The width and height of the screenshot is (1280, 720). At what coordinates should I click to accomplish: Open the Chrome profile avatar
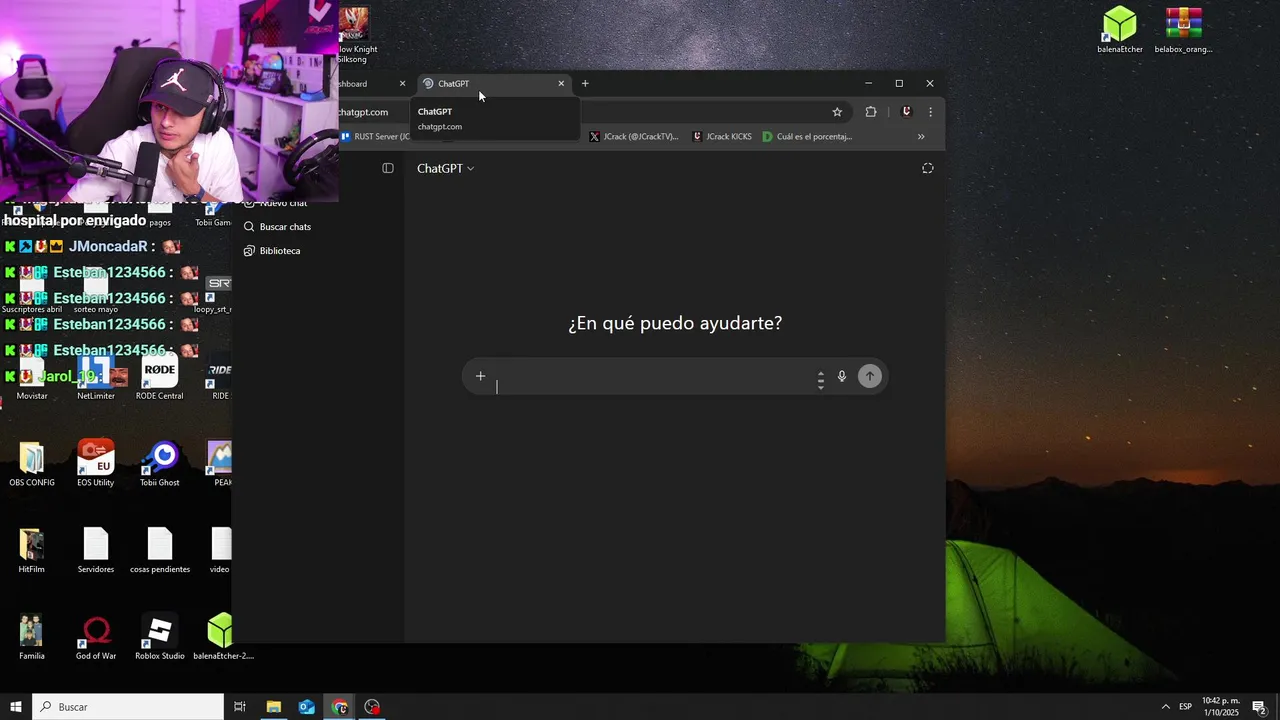[907, 112]
